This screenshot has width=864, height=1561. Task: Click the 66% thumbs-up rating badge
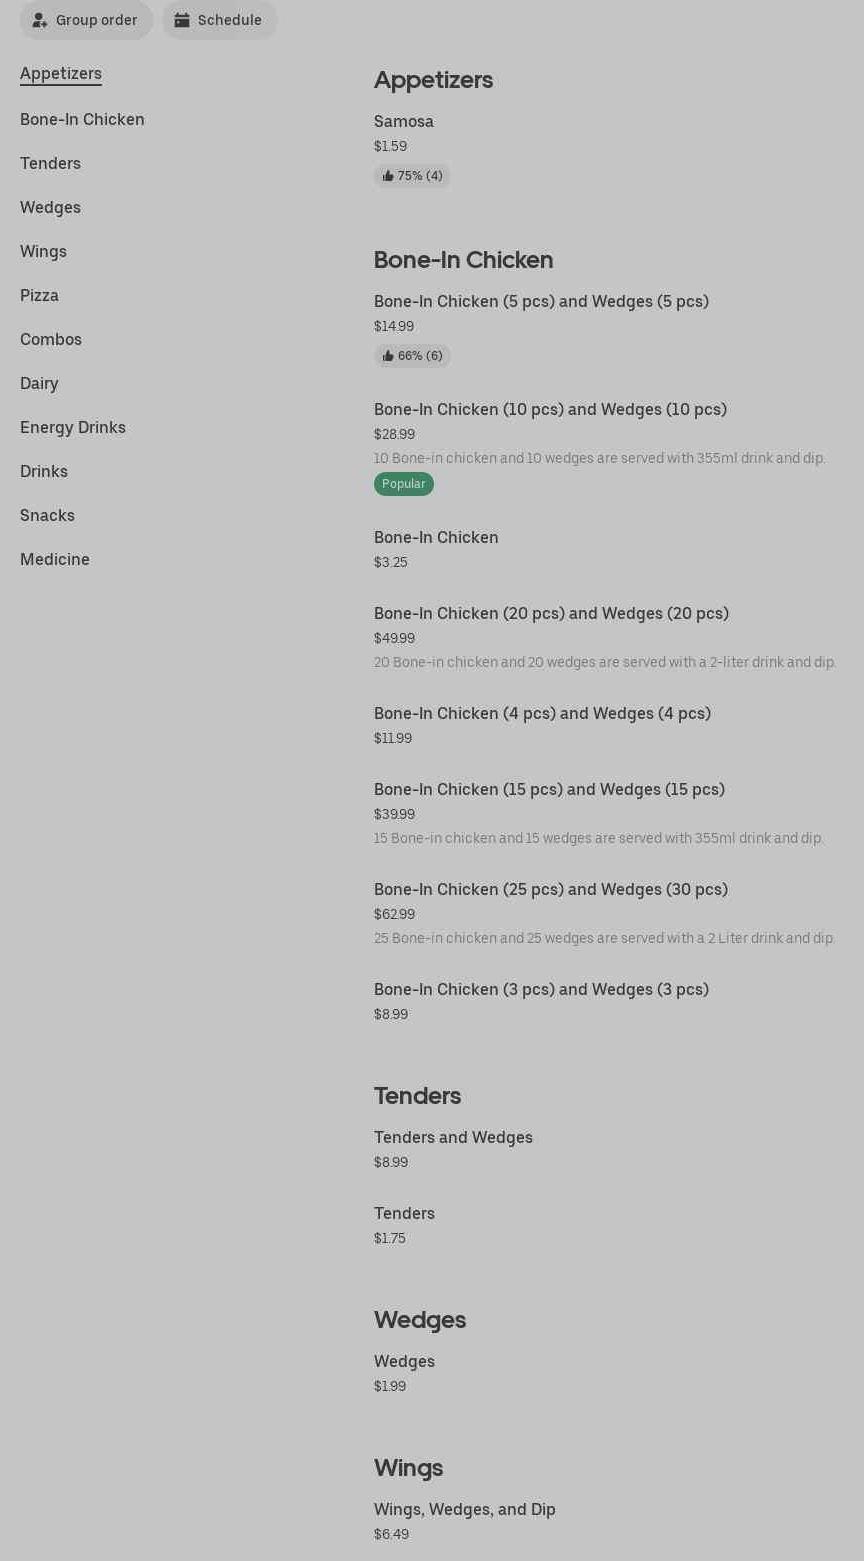(412, 356)
